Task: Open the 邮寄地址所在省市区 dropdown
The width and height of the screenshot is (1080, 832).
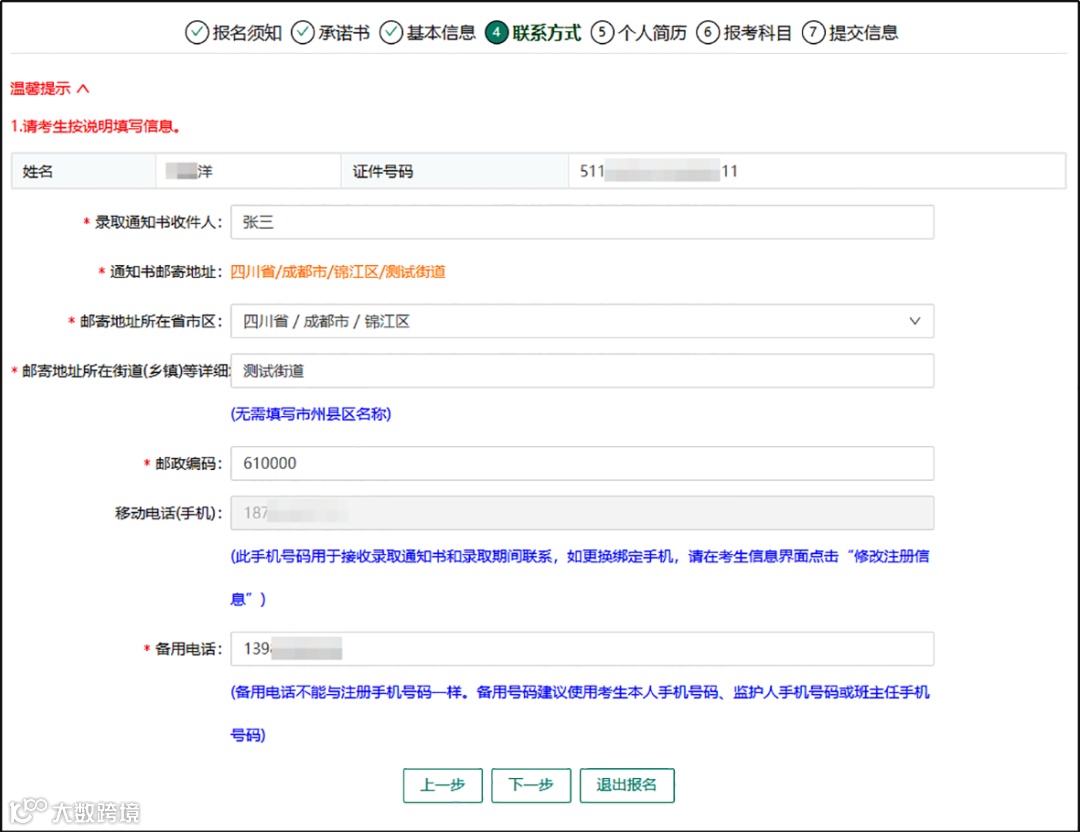Action: [x=915, y=321]
